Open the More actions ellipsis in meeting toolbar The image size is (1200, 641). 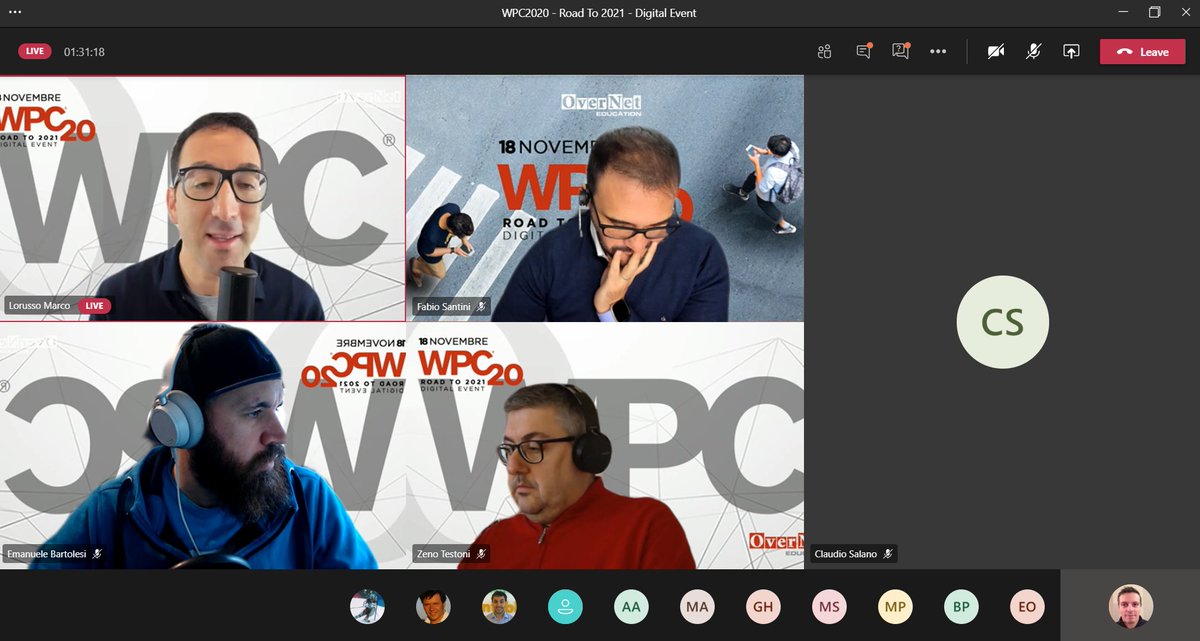[x=938, y=52]
